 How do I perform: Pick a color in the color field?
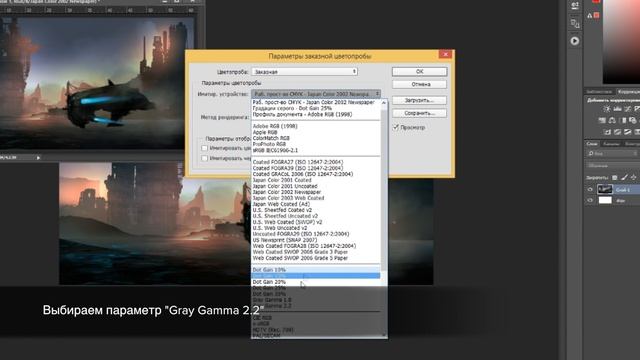click(621, 41)
